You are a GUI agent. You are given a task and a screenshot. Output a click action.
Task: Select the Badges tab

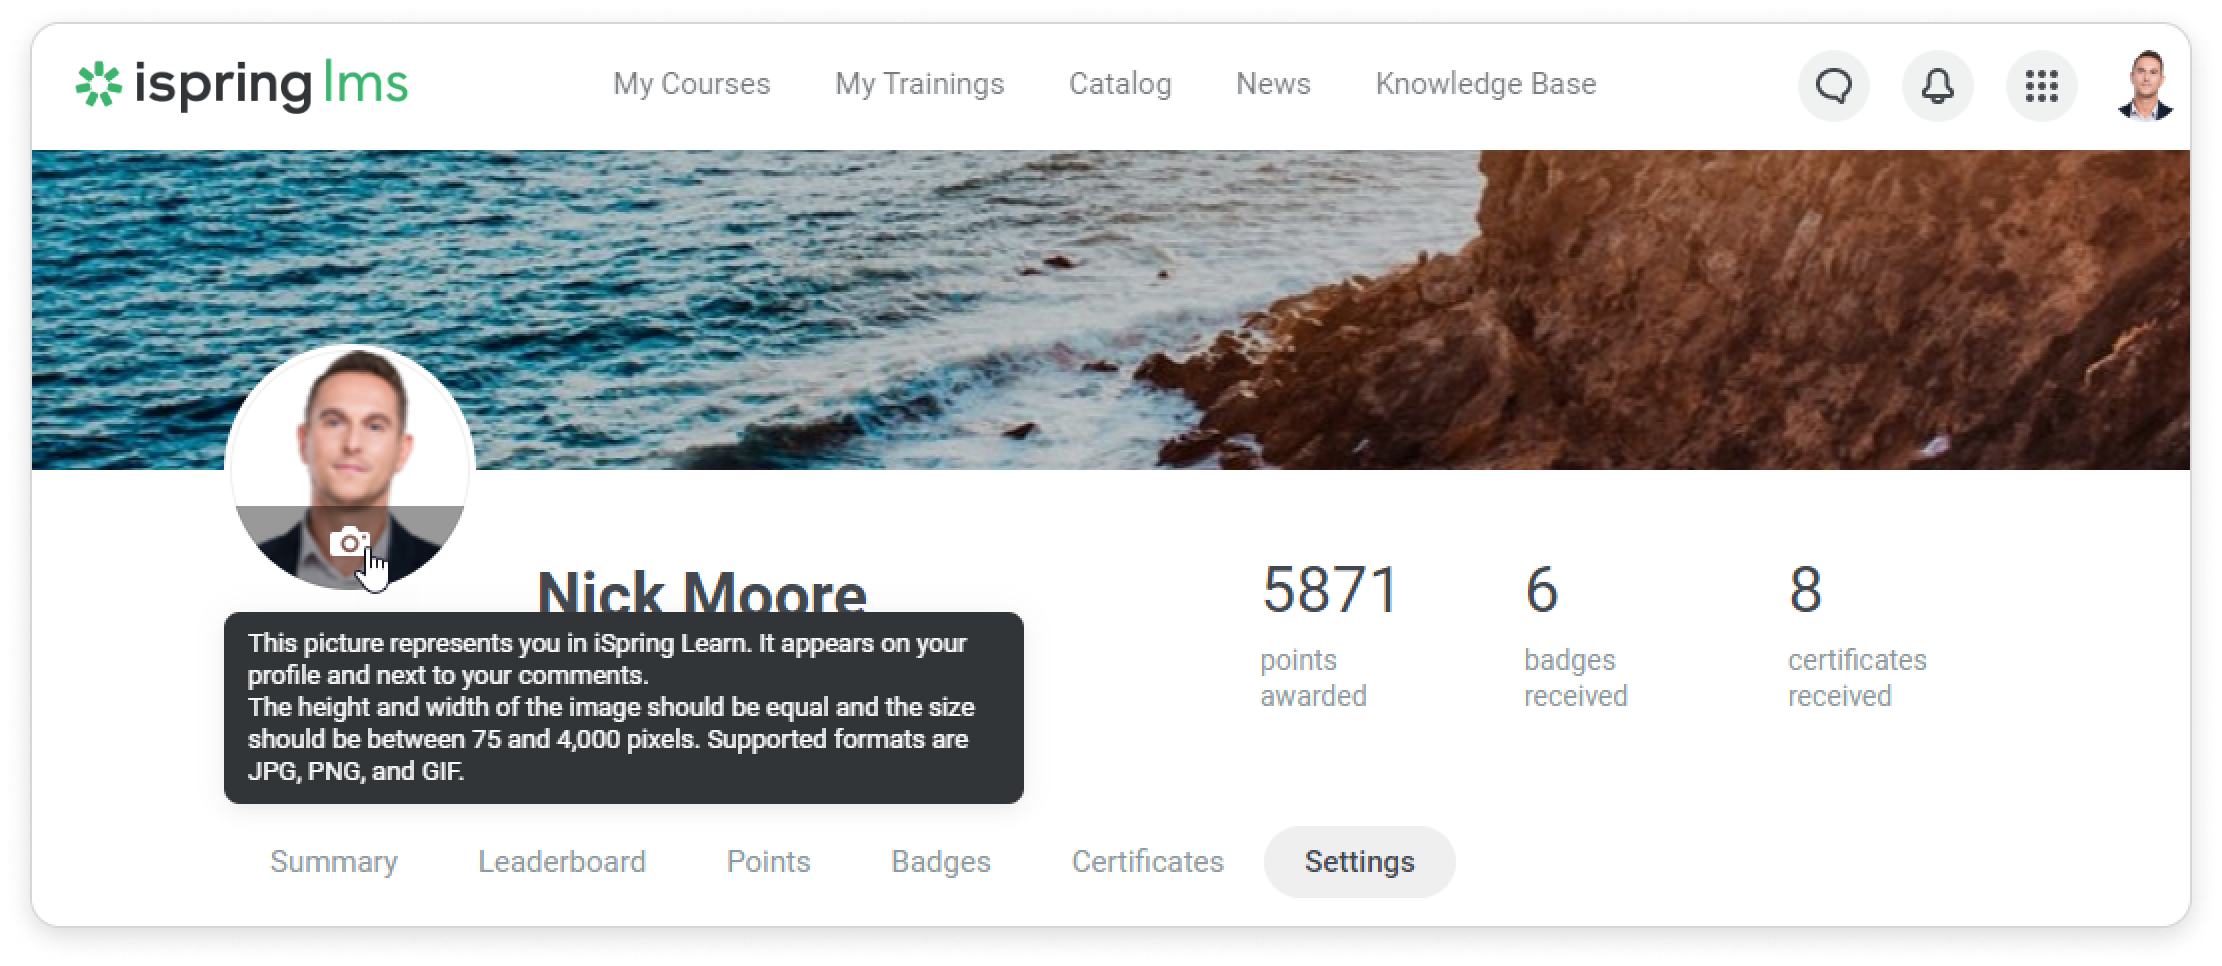(x=941, y=862)
